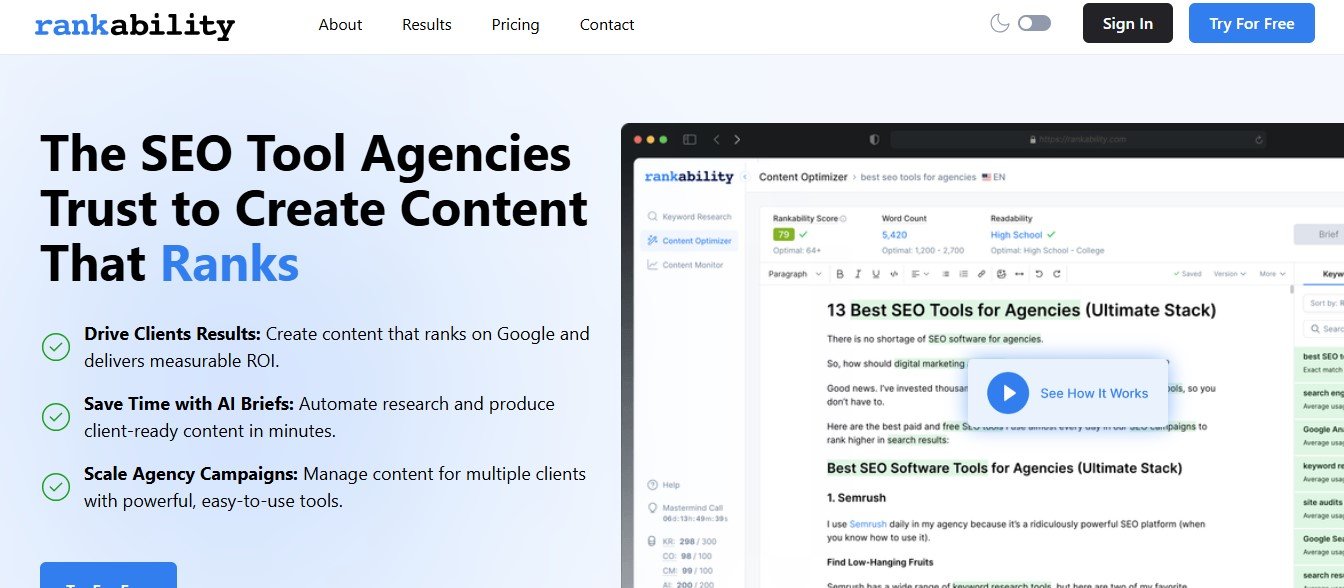The image size is (1344, 588).
Task: Open the More dropdown in editor
Action: coord(1271,274)
